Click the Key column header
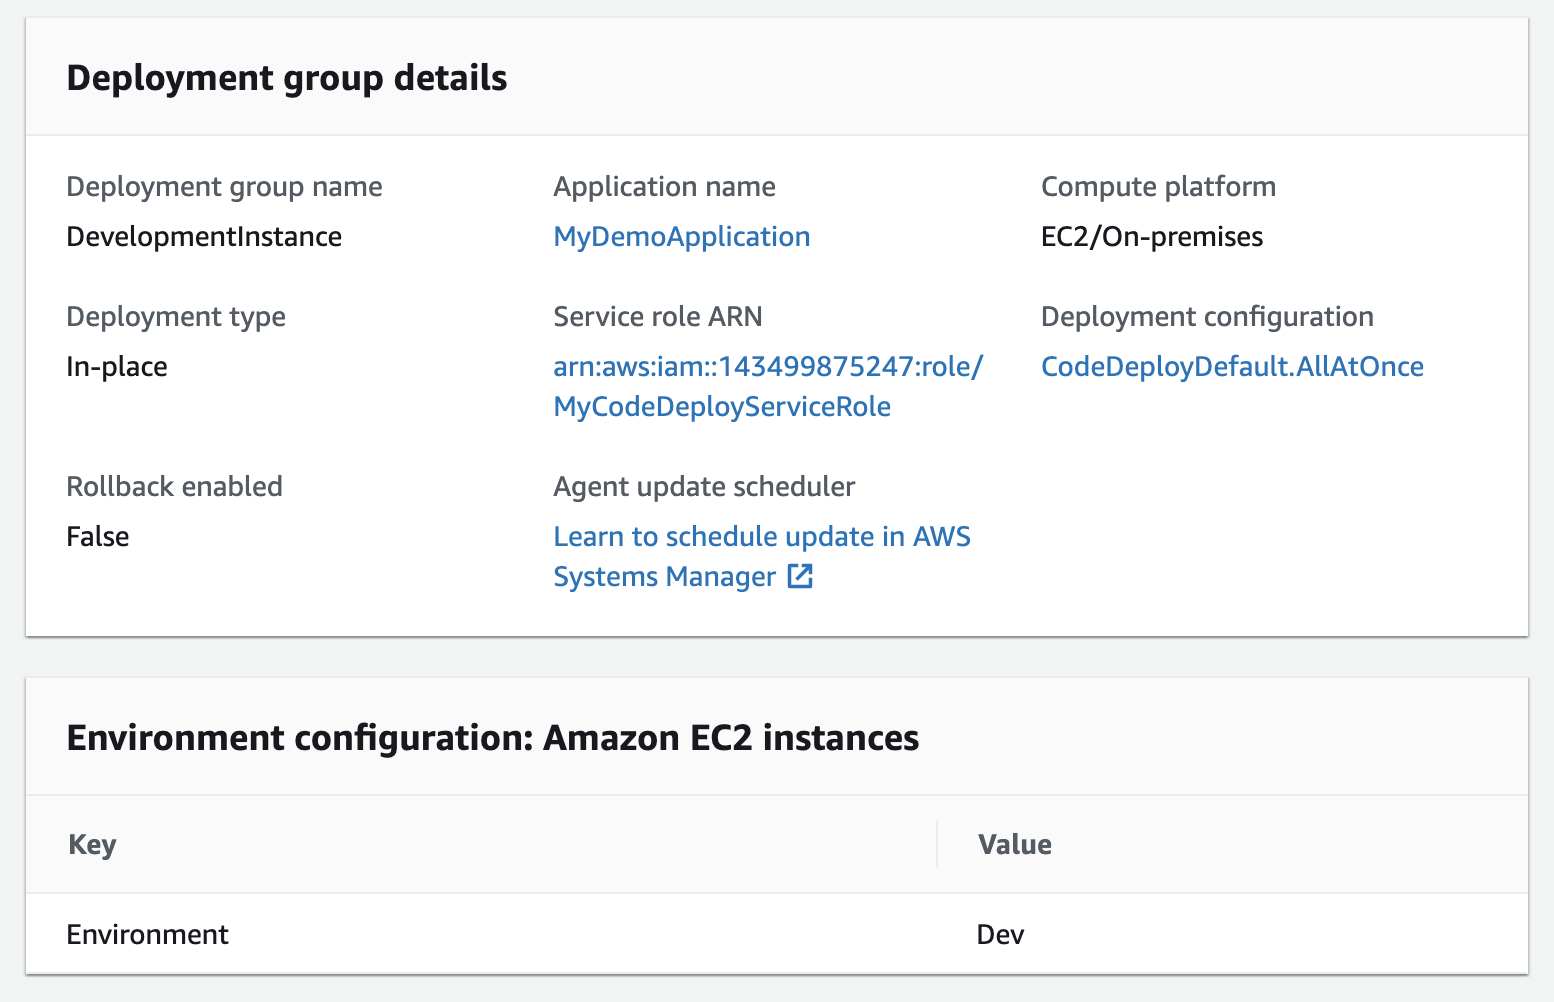 [x=92, y=845]
